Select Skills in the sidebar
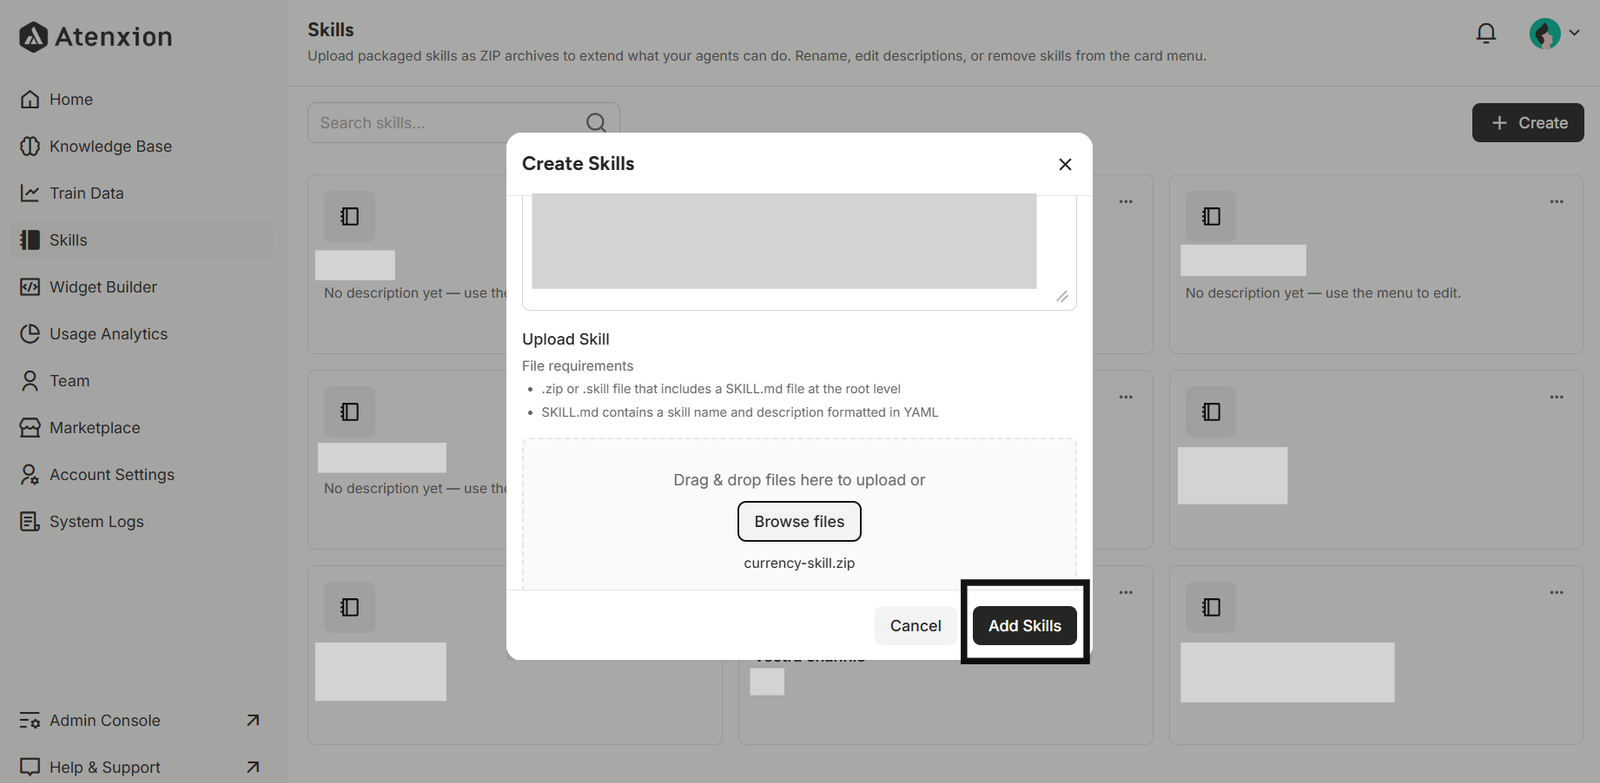Viewport: 1600px width, 783px height. pyautogui.click(x=141, y=240)
